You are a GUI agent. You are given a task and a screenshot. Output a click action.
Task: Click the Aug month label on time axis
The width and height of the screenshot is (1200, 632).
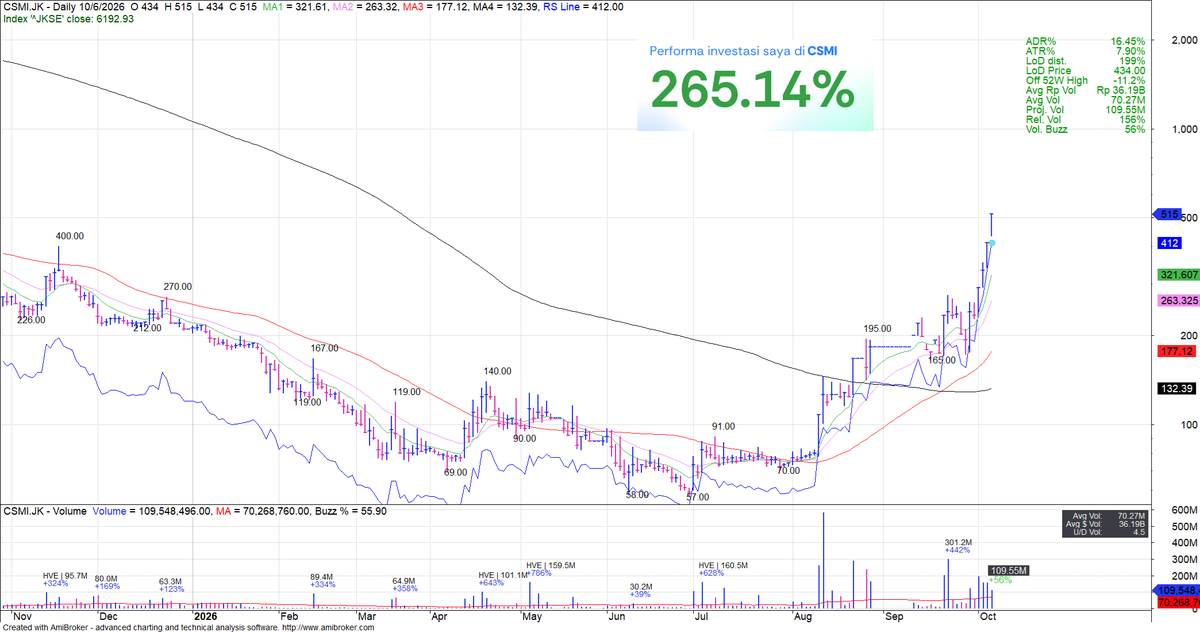[804, 618]
